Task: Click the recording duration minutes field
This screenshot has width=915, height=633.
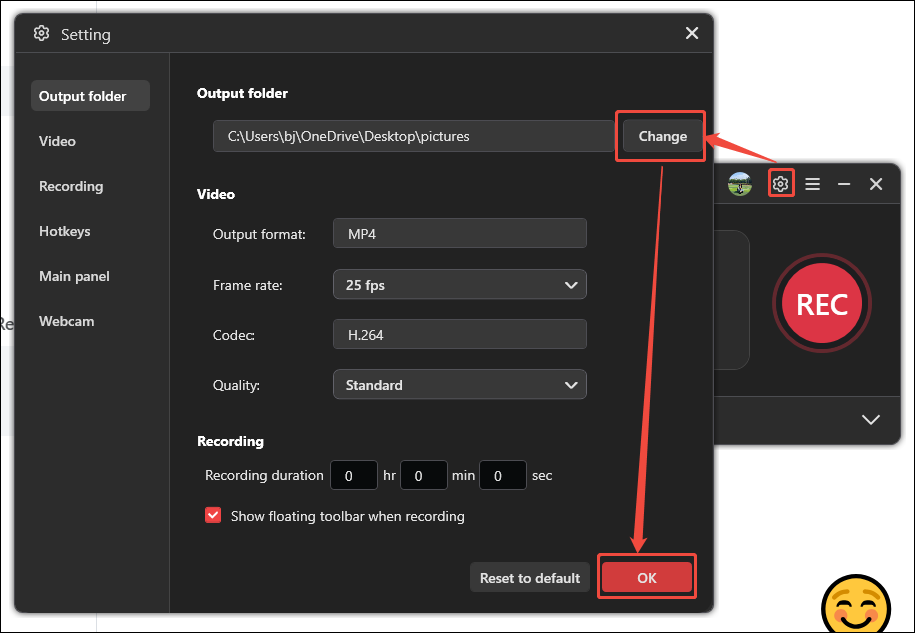Action: pyautogui.click(x=423, y=475)
